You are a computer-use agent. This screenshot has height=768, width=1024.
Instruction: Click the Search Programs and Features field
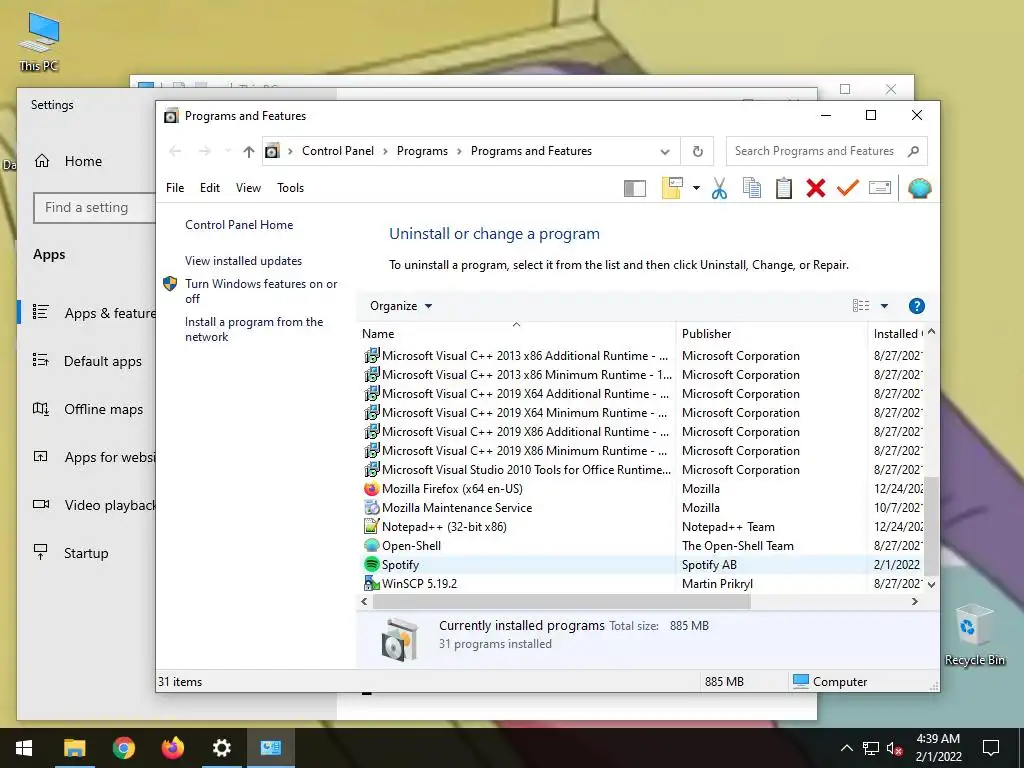pyautogui.click(x=826, y=152)
